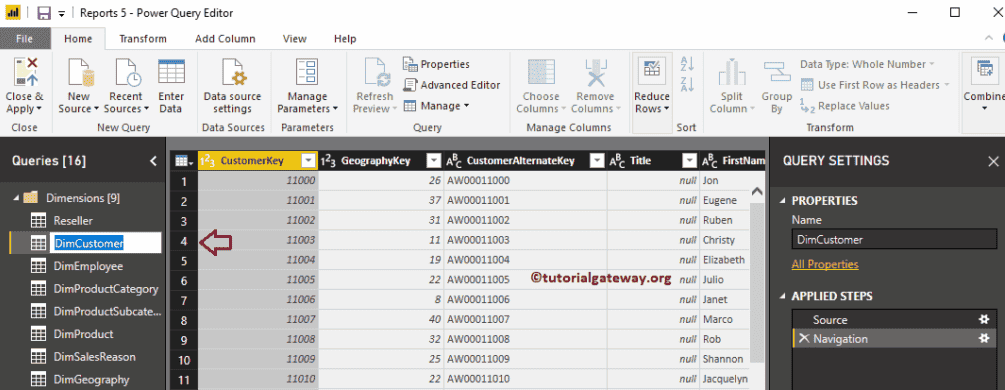Click the data grid vertical scrollbar
This screenshot has height=390, width=1005.
point(756,282)
